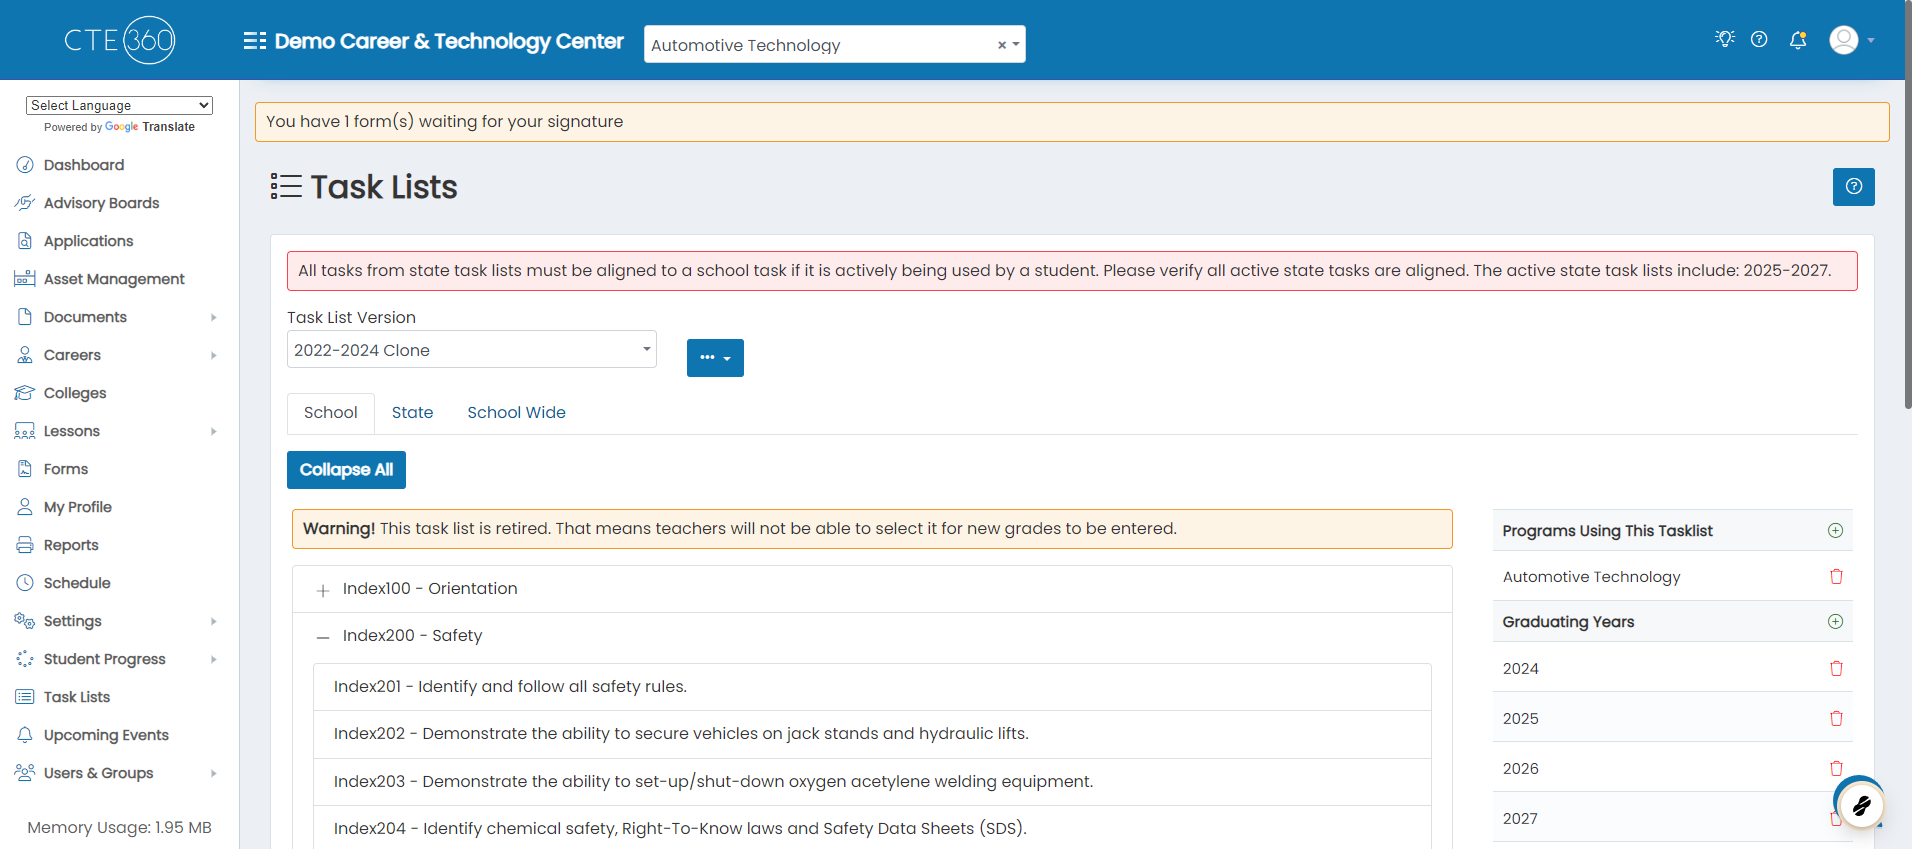This screenshot has height=849, width=1912.
Task: Click the Schedule clock icon
Action: point(25,583)
